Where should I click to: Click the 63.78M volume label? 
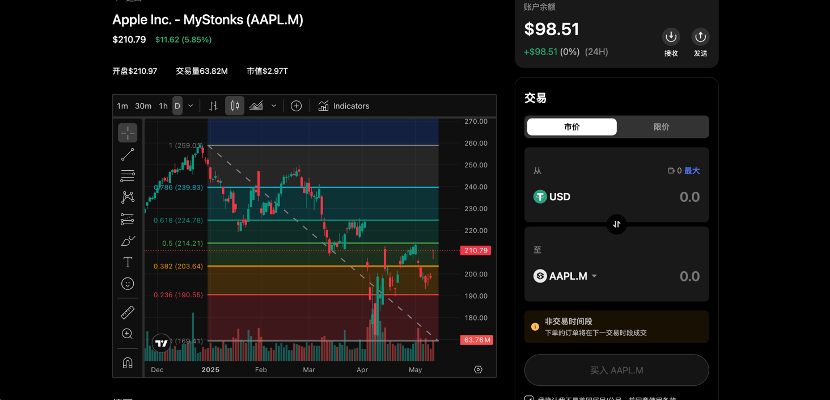pos(476,340)
